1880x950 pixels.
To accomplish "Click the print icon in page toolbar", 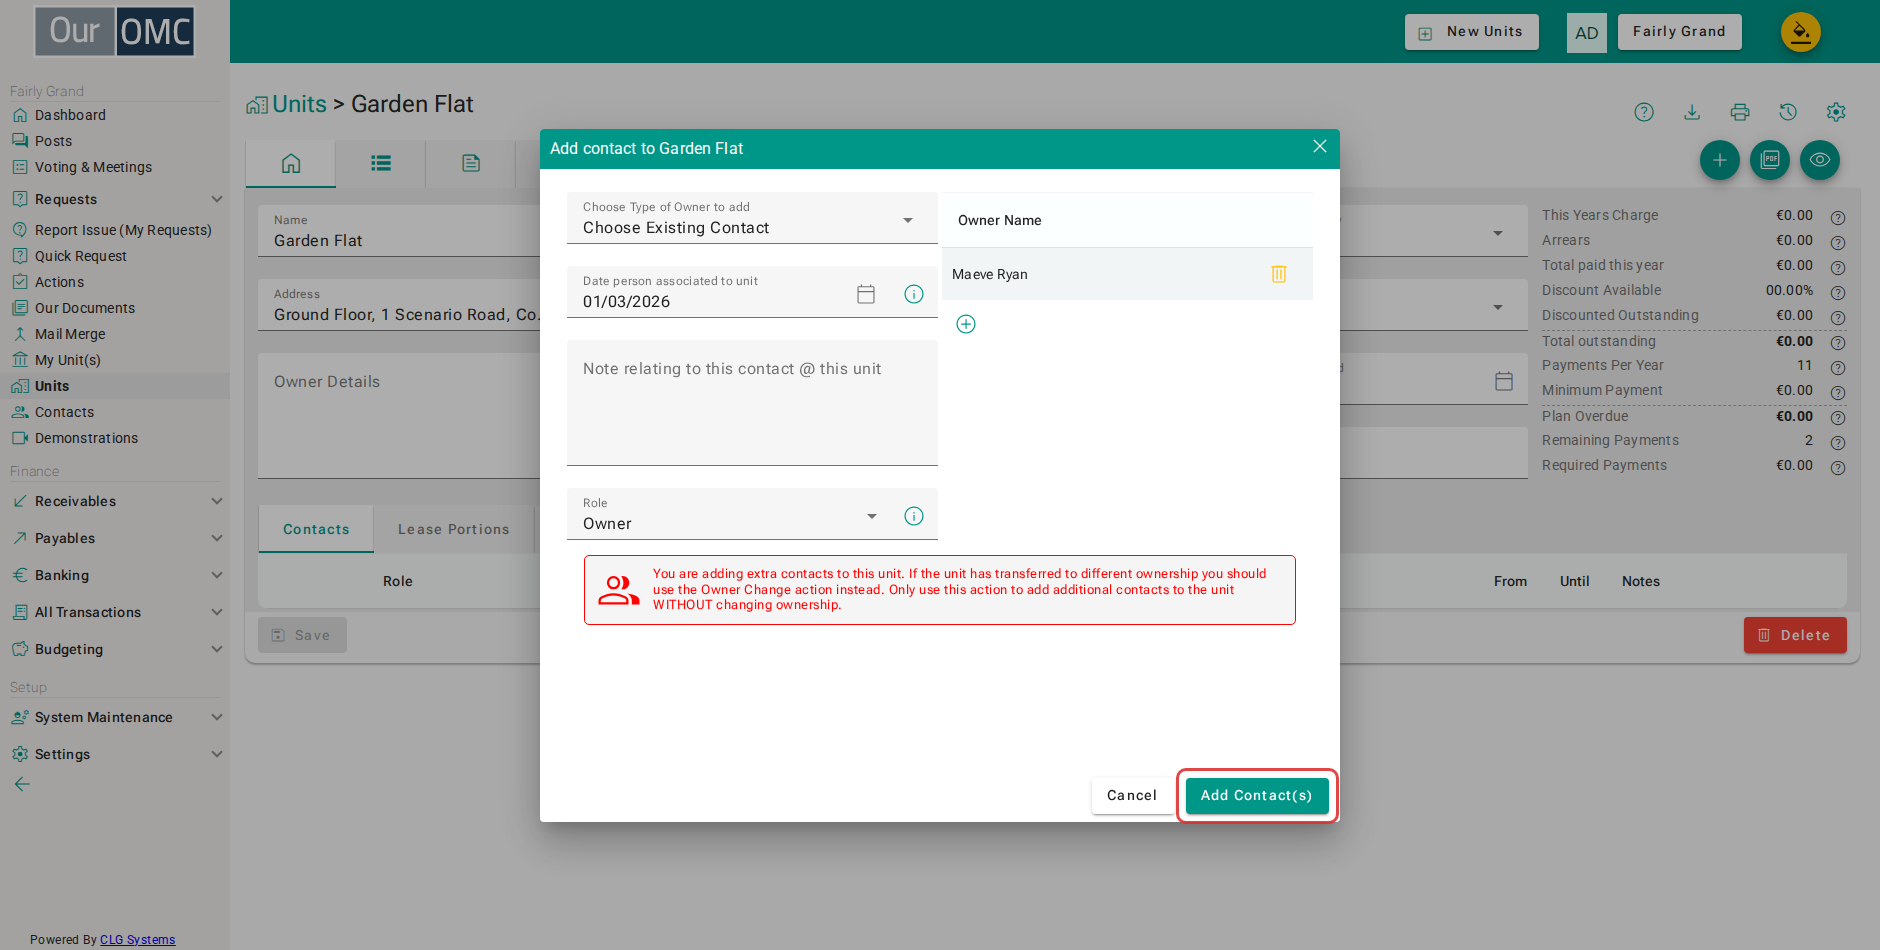I will [x=1740, y=112].
